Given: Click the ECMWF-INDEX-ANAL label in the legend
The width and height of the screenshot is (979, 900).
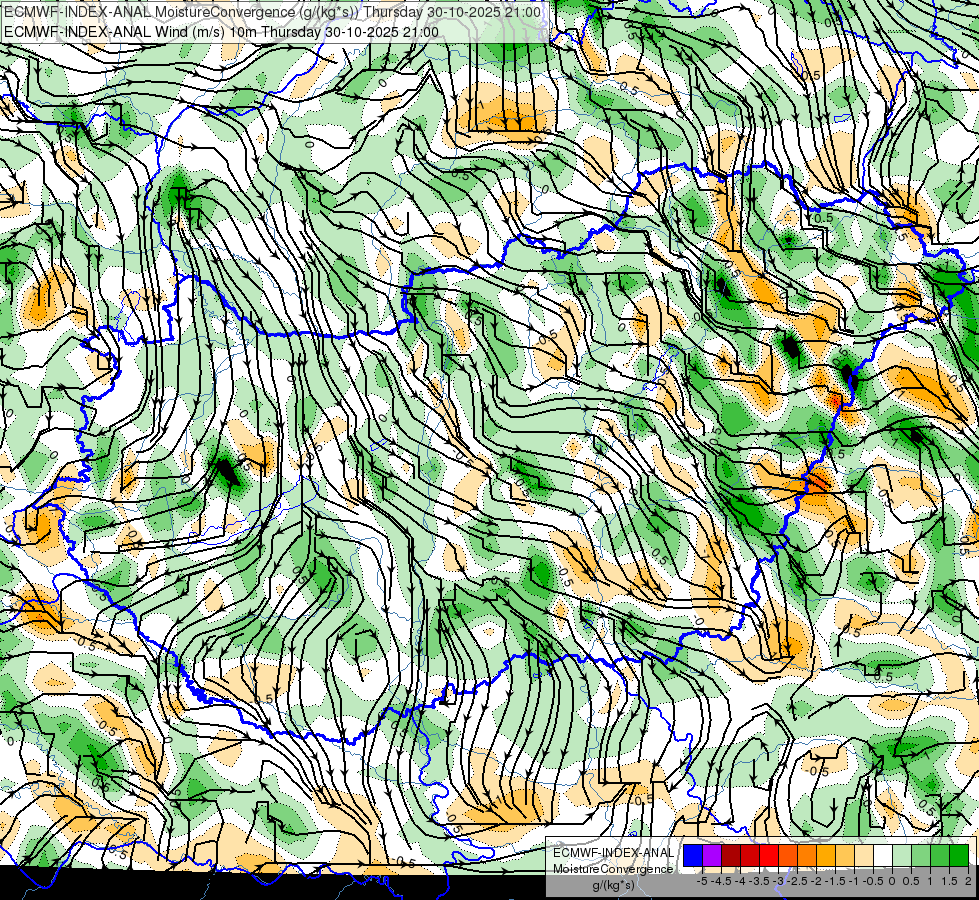Looking at the screenshot, I should coord(613,853).
